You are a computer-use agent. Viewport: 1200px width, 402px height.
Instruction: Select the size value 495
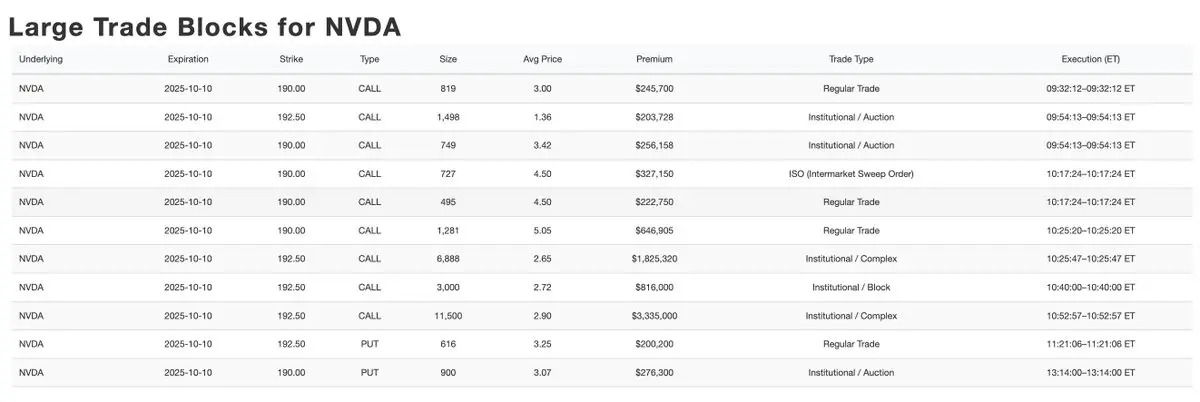[448, 202]
